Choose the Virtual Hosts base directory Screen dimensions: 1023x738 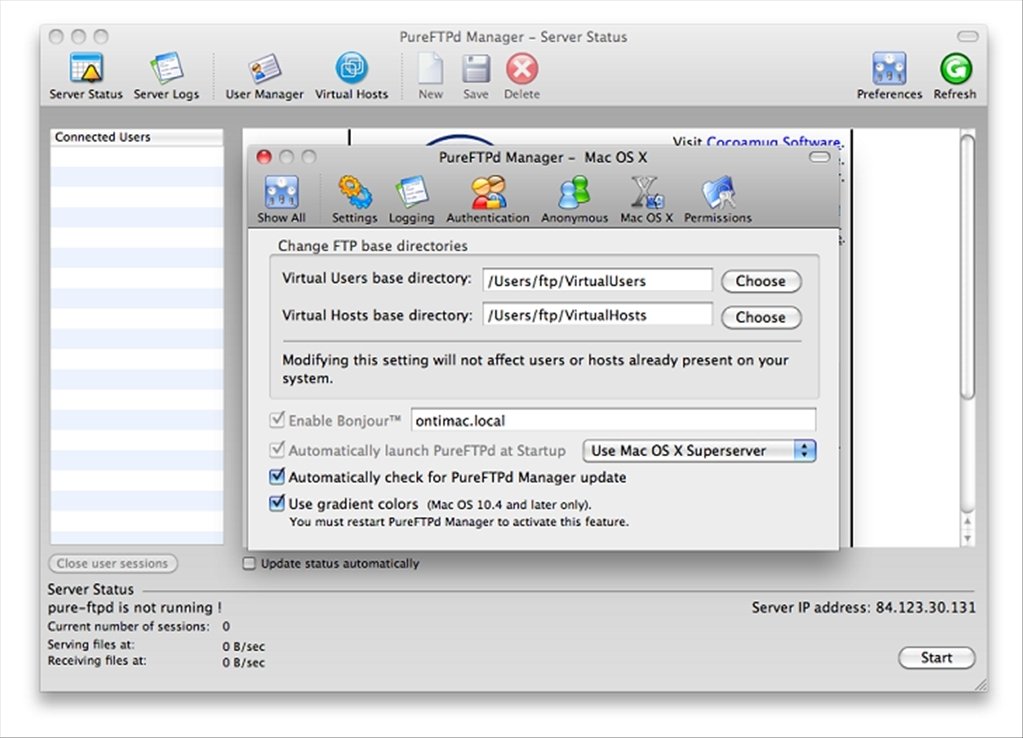[761, 317]
